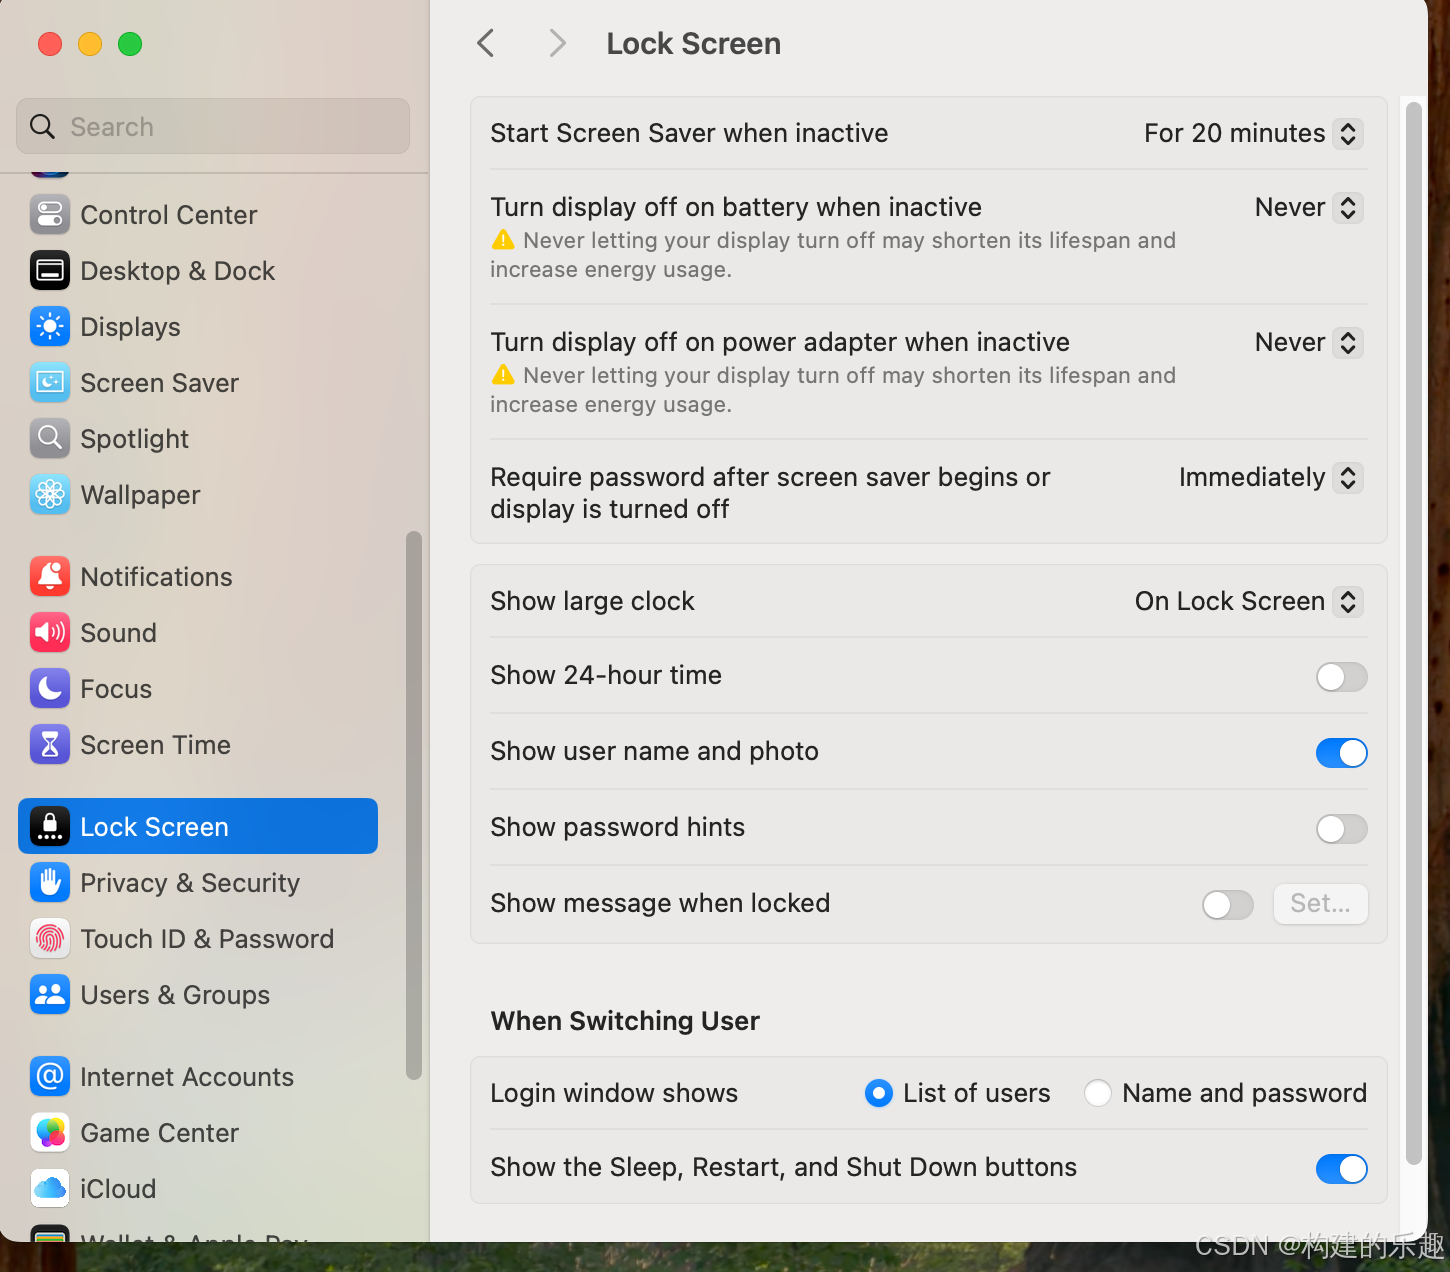Viewport: 1450px width, 1272px height.
Task: Click the Login window shows label
Action: point(614,1093)
